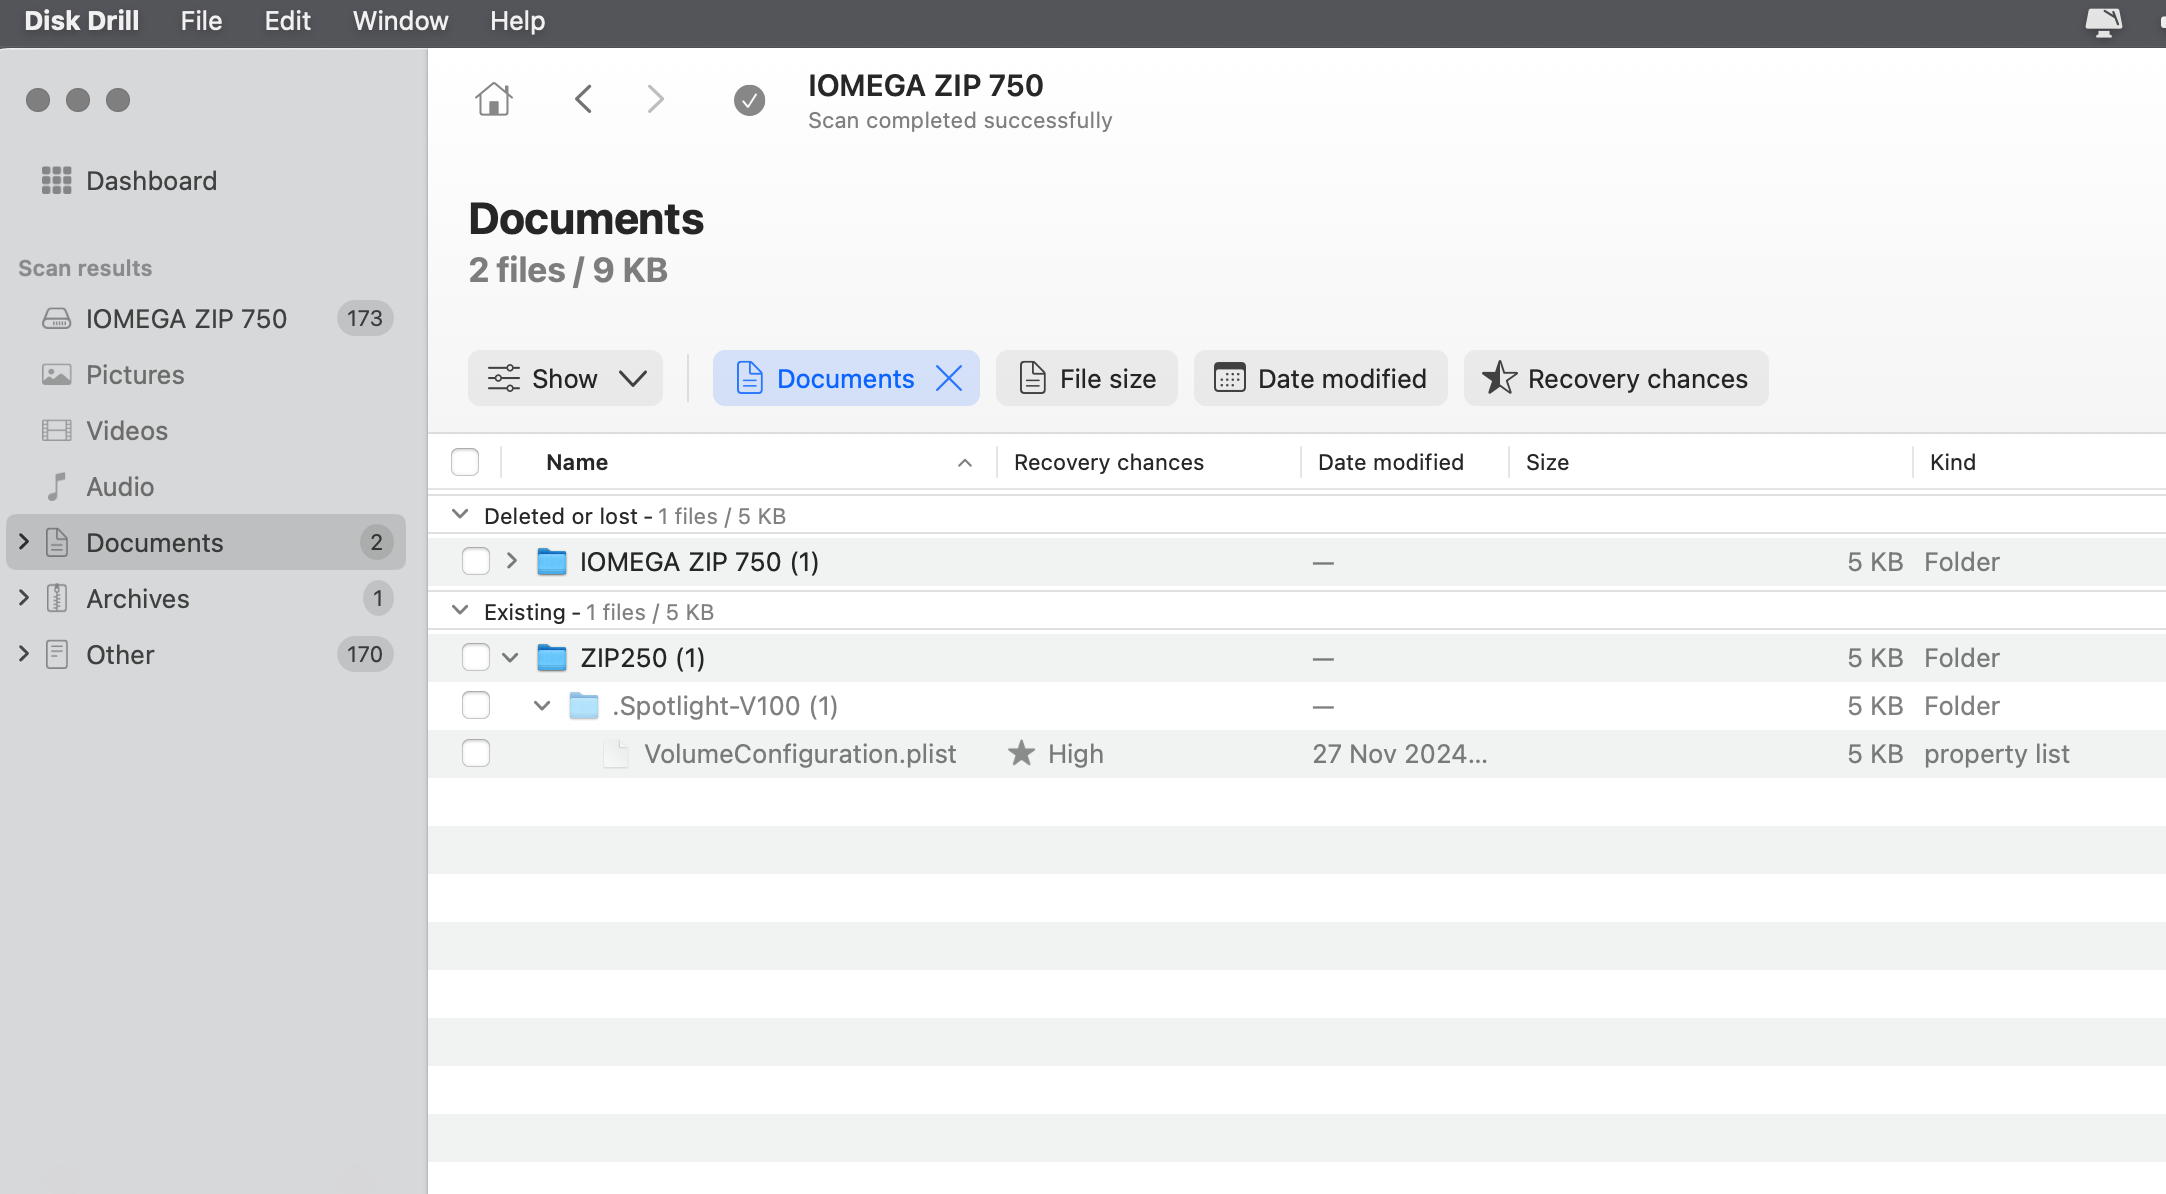Image resolution: width=2166 pixels, height=1194 pixels.
Task: Select Pictures in scan results sidebar
Action: (x=135, y=375)
